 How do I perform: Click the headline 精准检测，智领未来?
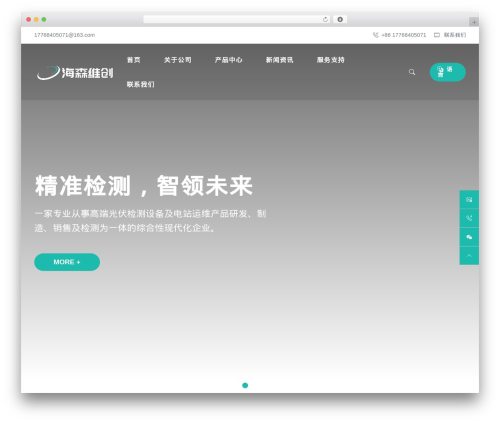pos(144,186)
